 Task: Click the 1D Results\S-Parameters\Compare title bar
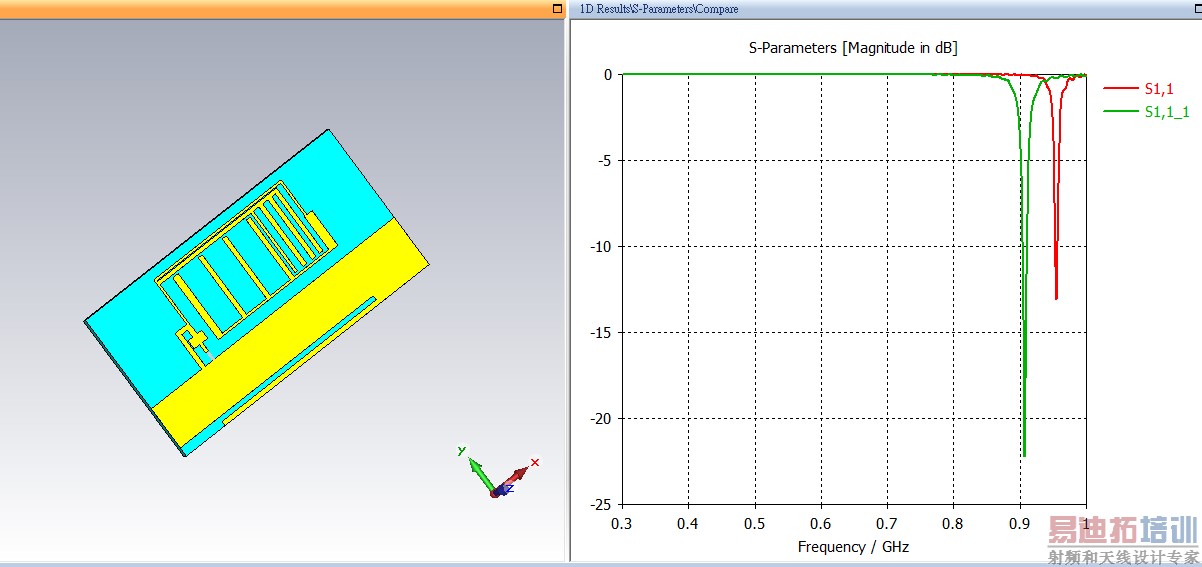click(885, 9)
